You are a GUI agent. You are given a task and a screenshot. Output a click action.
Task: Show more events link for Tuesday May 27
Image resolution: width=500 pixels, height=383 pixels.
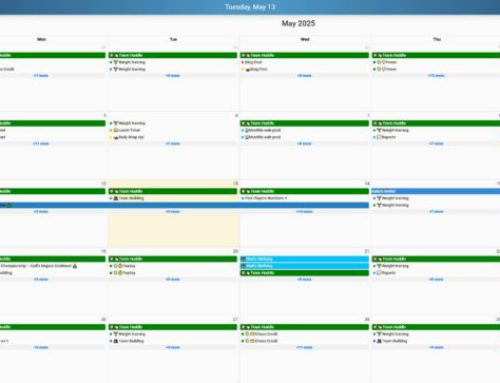coord(173,347)
